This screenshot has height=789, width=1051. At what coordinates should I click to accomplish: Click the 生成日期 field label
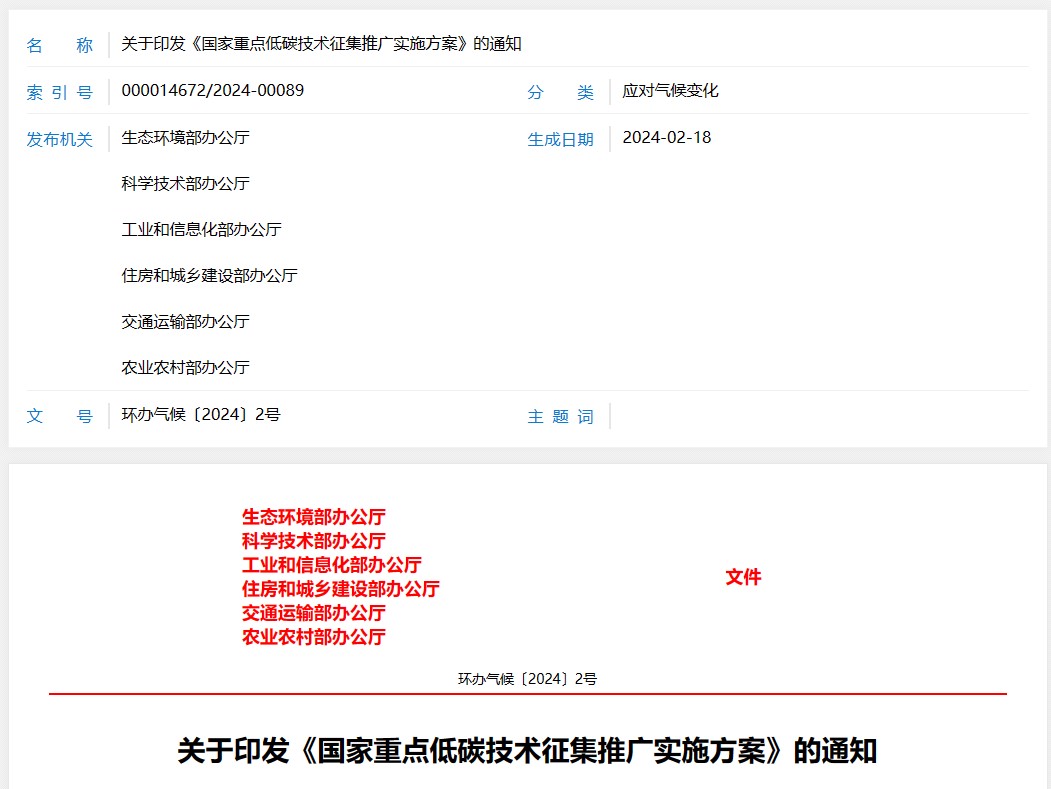click(x=560, y=139)
